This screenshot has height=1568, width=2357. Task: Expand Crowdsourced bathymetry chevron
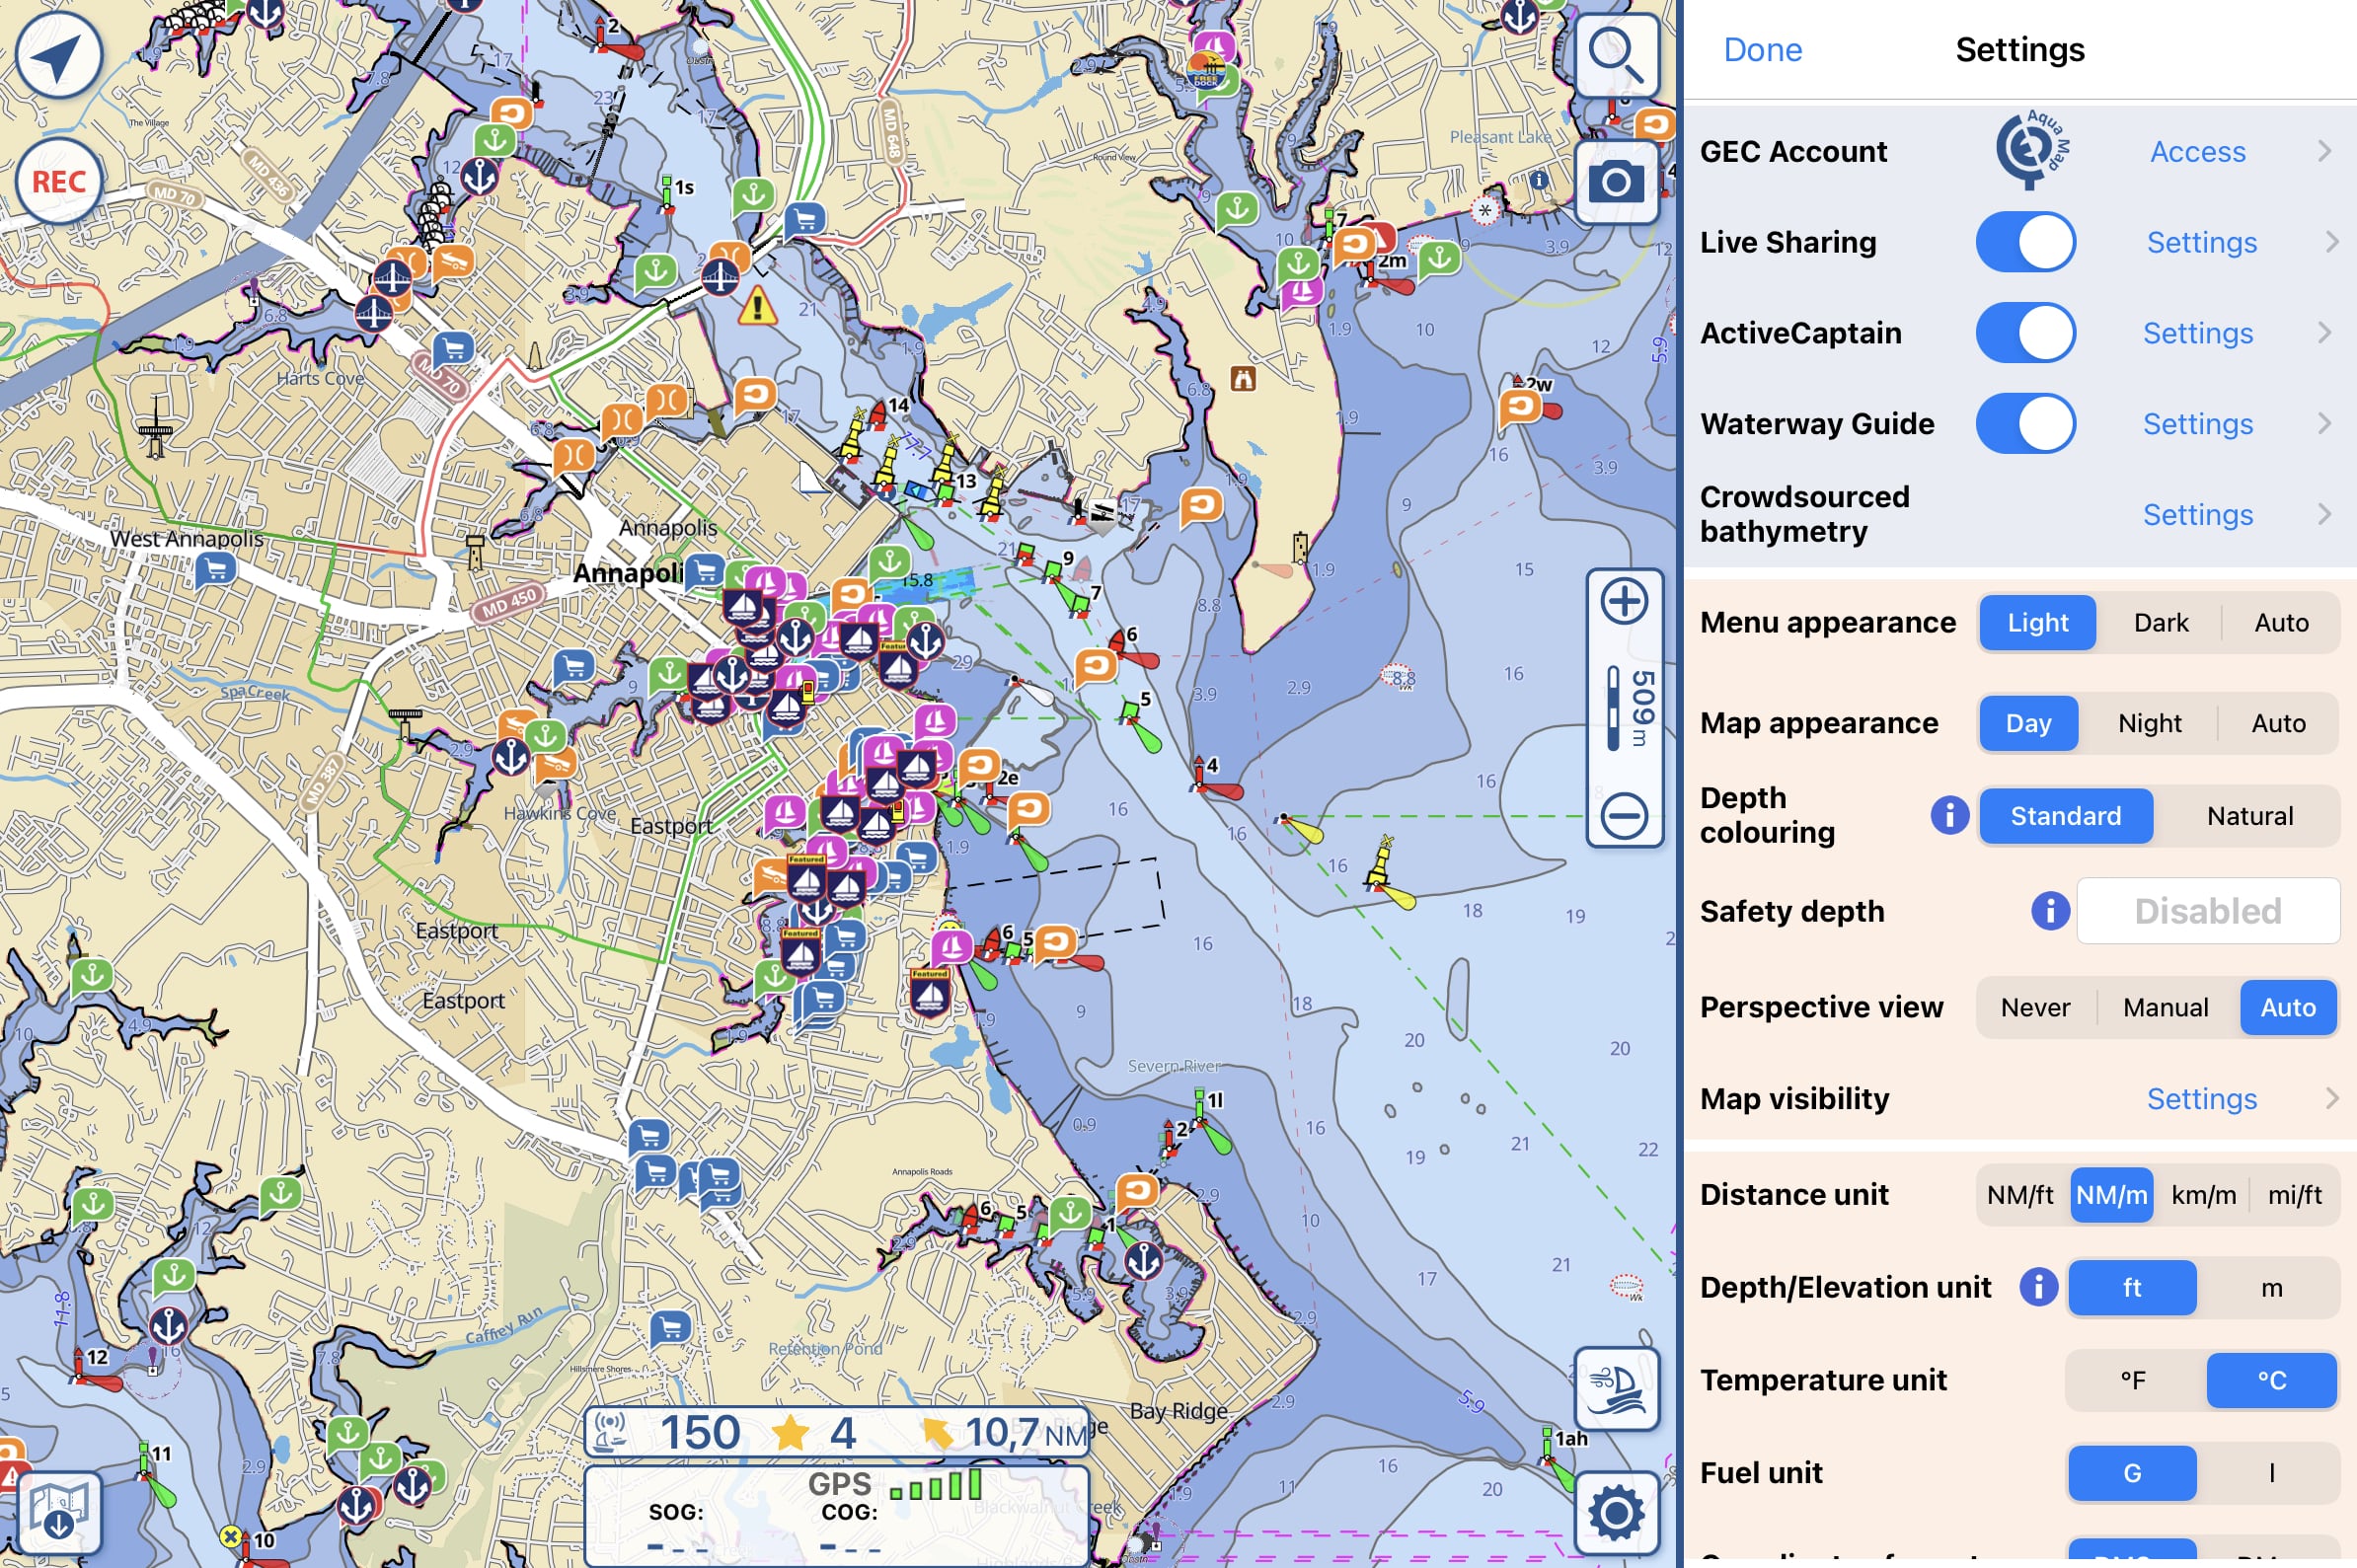pos(2325,515)
